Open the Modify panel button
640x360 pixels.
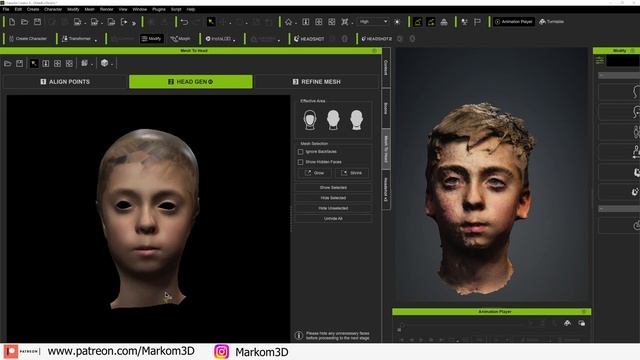151,39
